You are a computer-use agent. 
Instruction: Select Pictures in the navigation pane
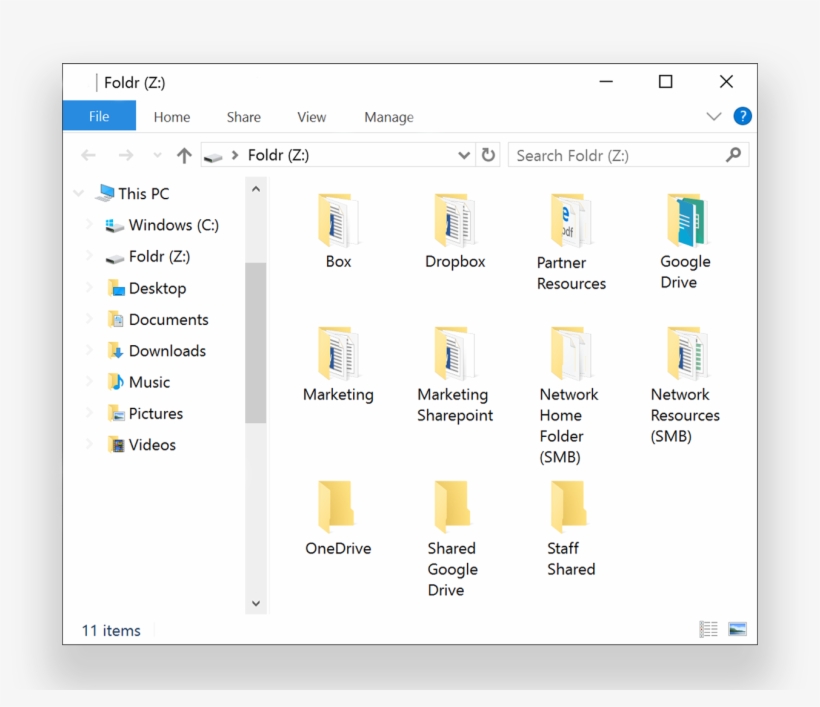point(156,414)
